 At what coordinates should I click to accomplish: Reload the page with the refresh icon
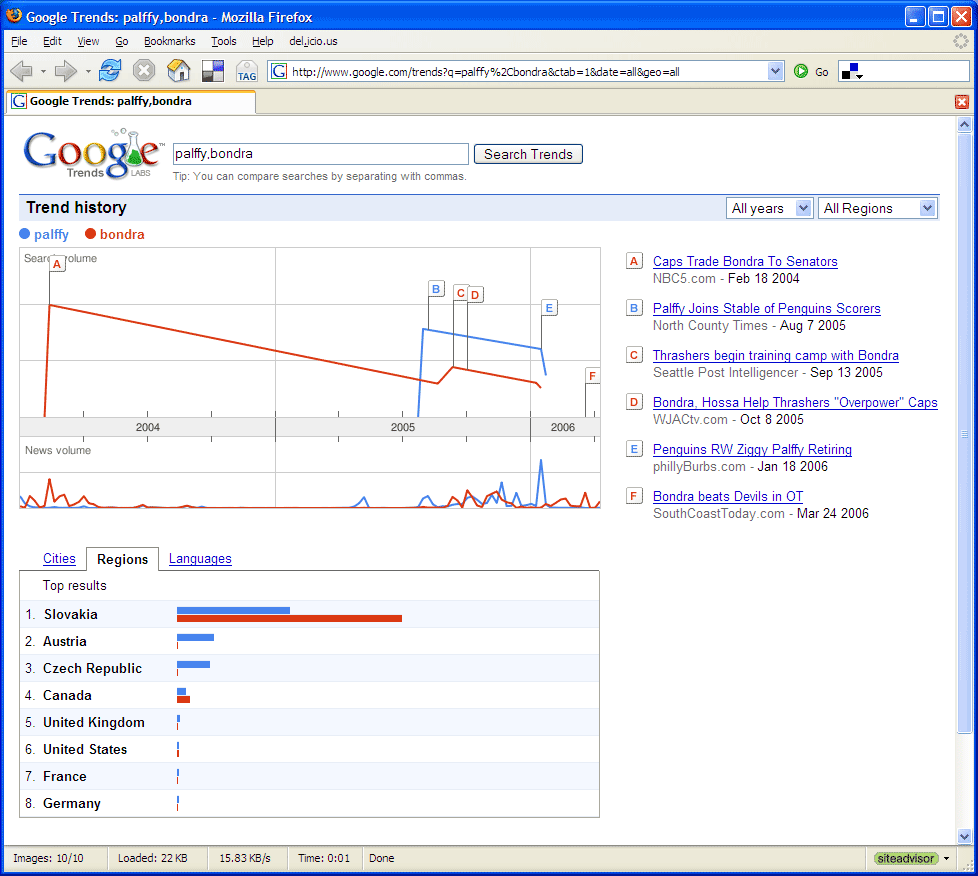110,71
